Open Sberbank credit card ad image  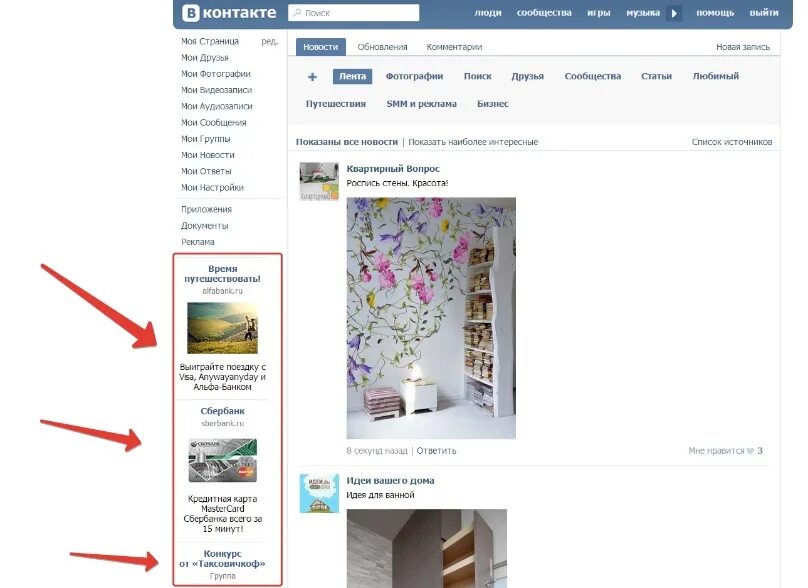point(223,460)
